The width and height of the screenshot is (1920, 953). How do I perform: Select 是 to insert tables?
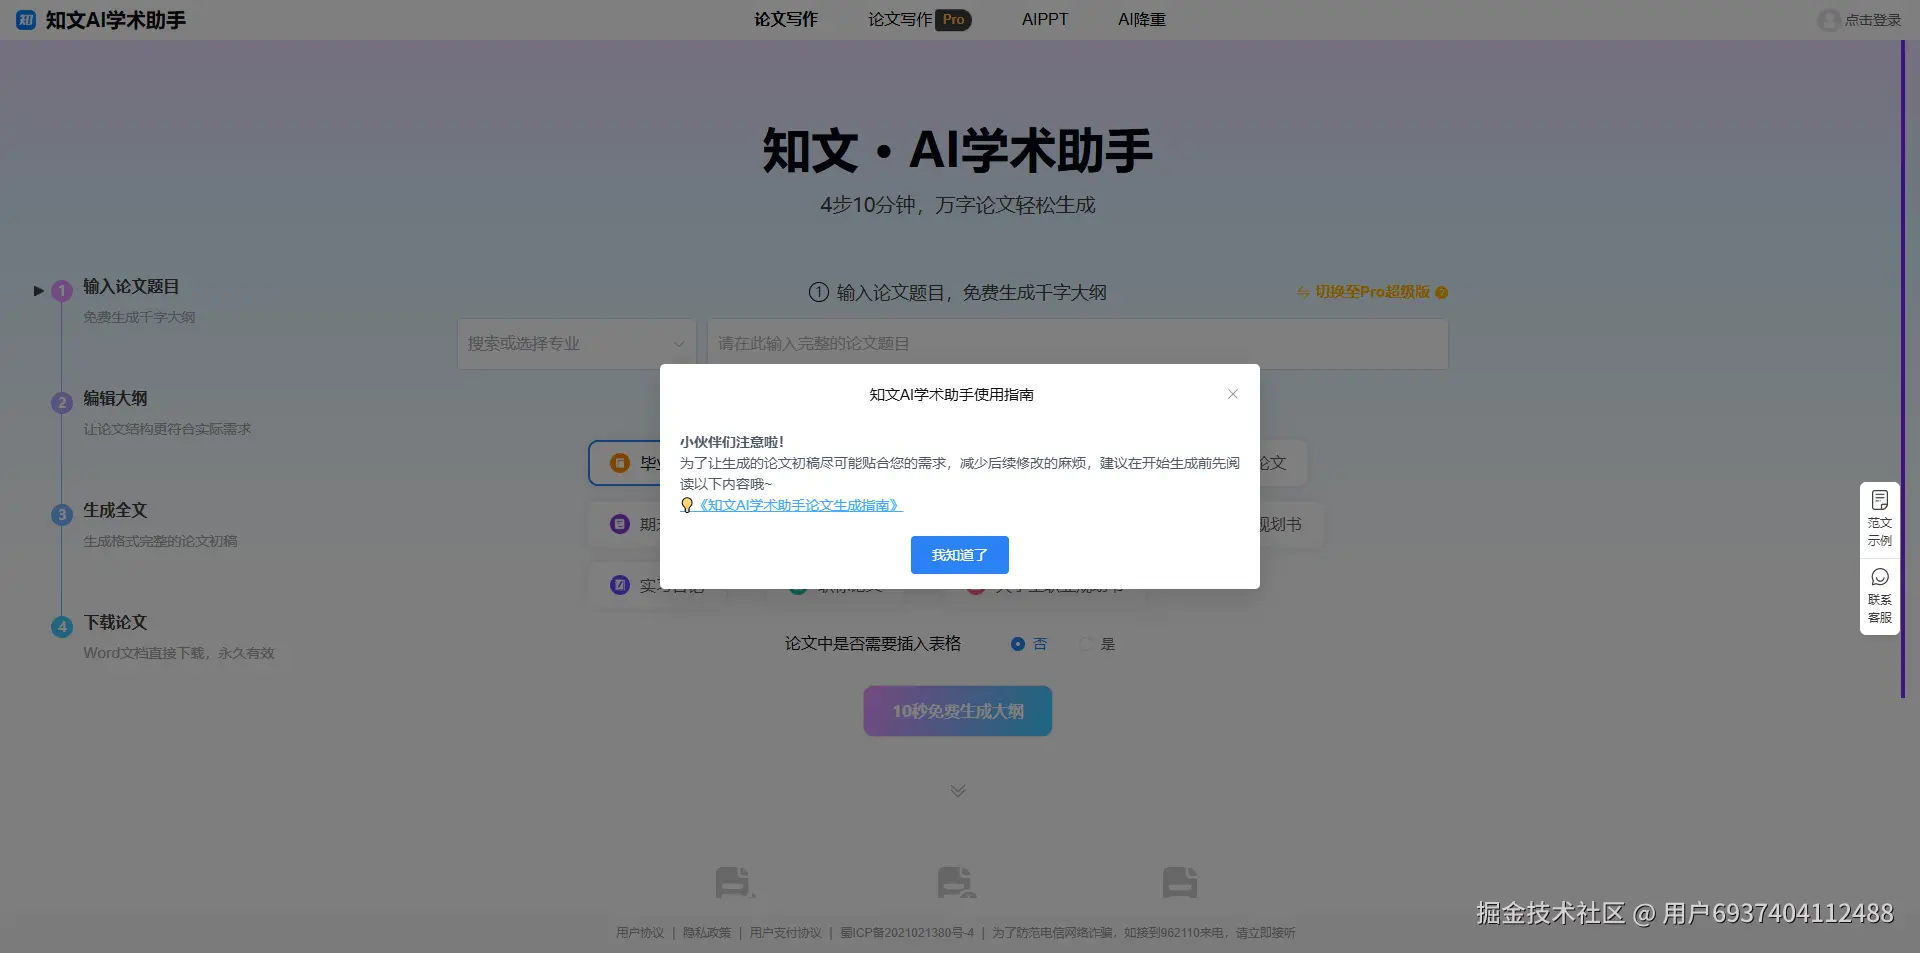1086,644
